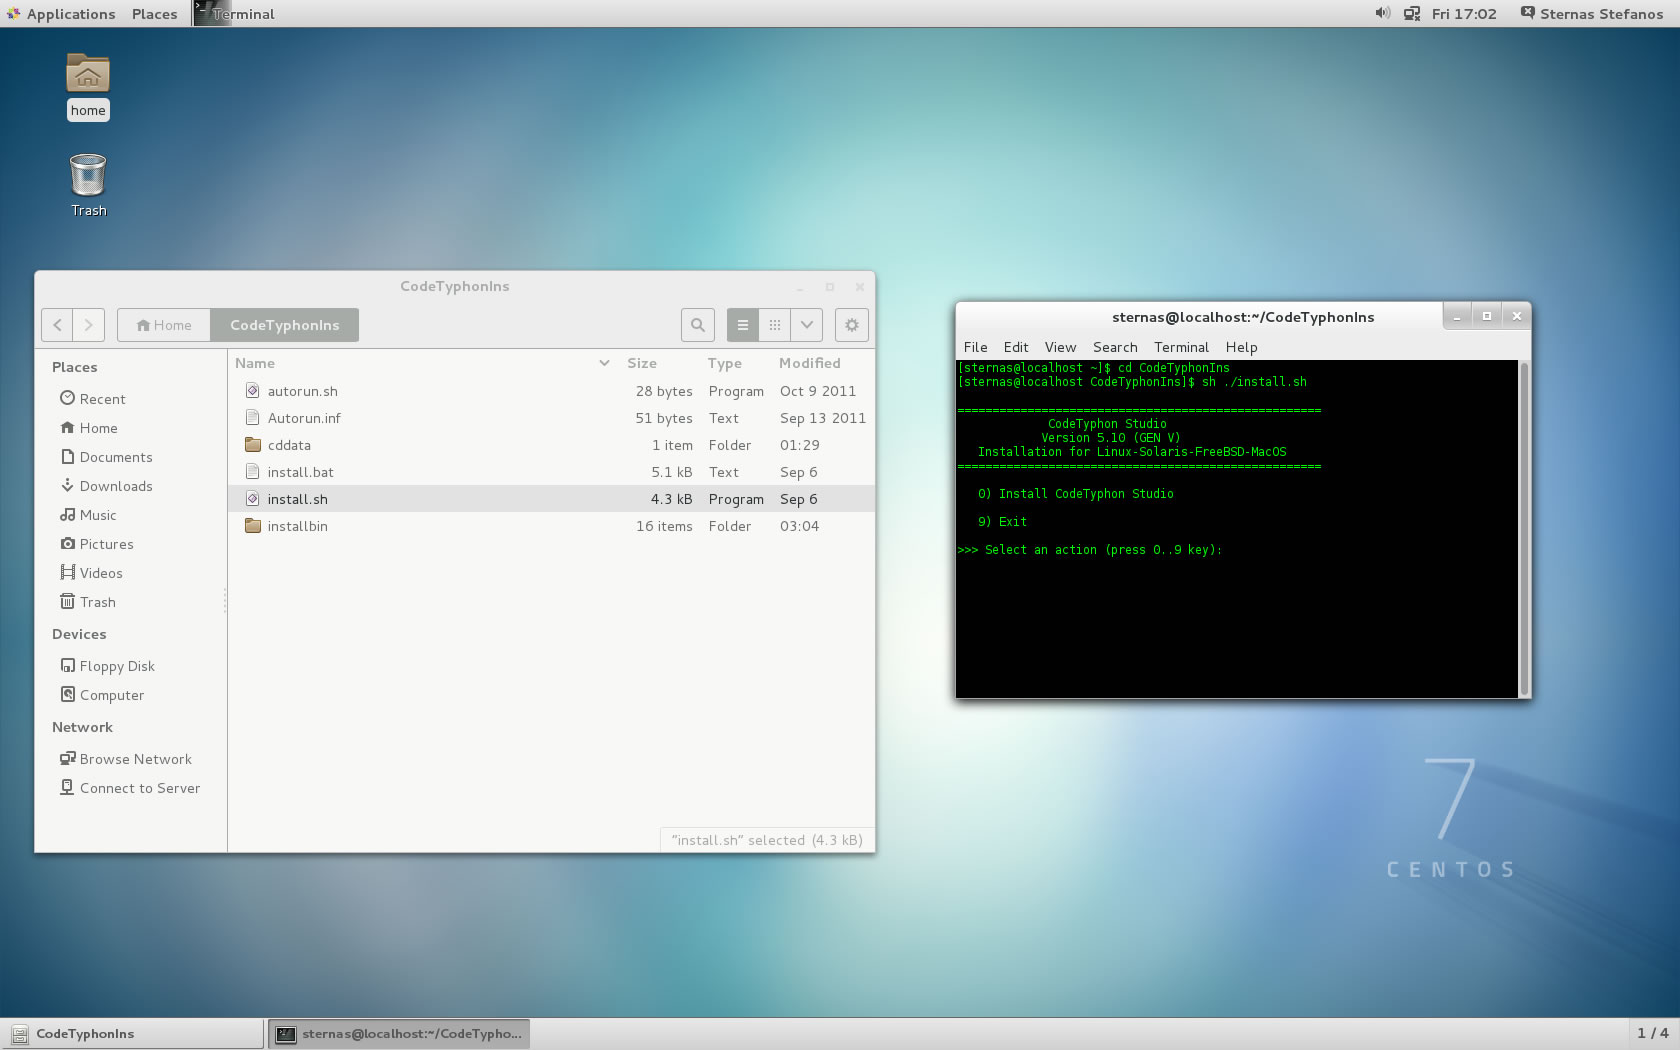Sort files by Size column
1680x1050 pixels.
pos(642,363)
